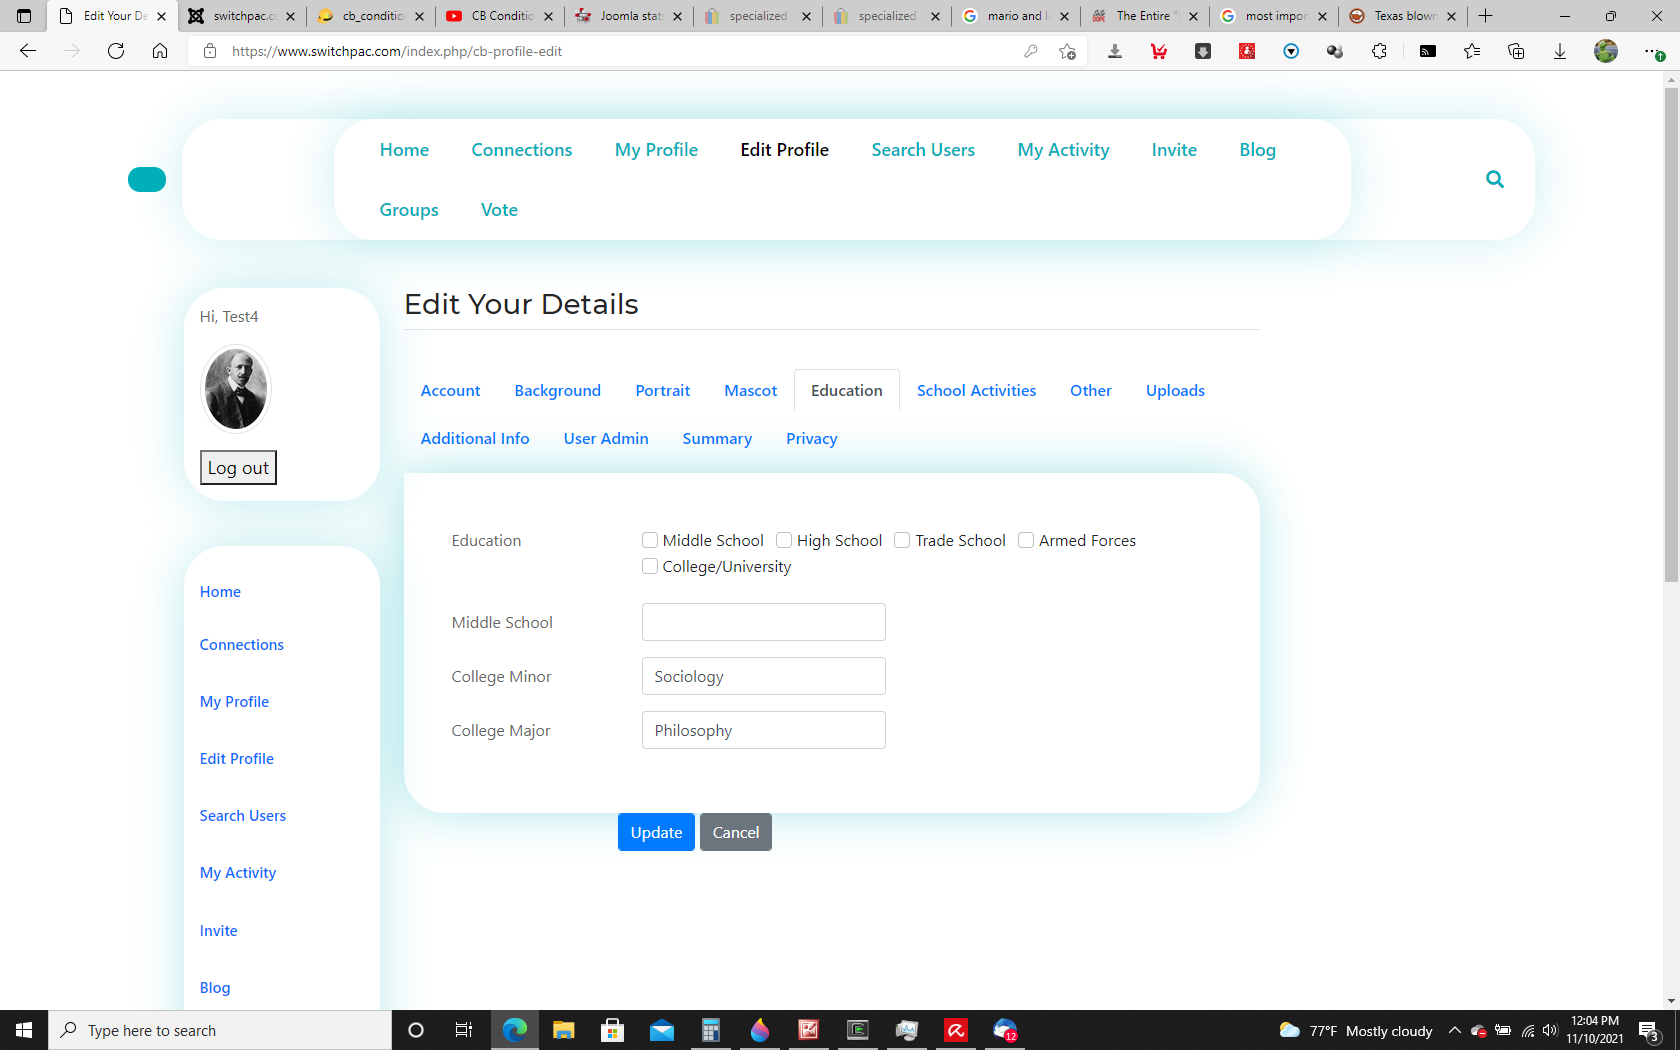Open Vote in the top menu

tap(499, 209)
